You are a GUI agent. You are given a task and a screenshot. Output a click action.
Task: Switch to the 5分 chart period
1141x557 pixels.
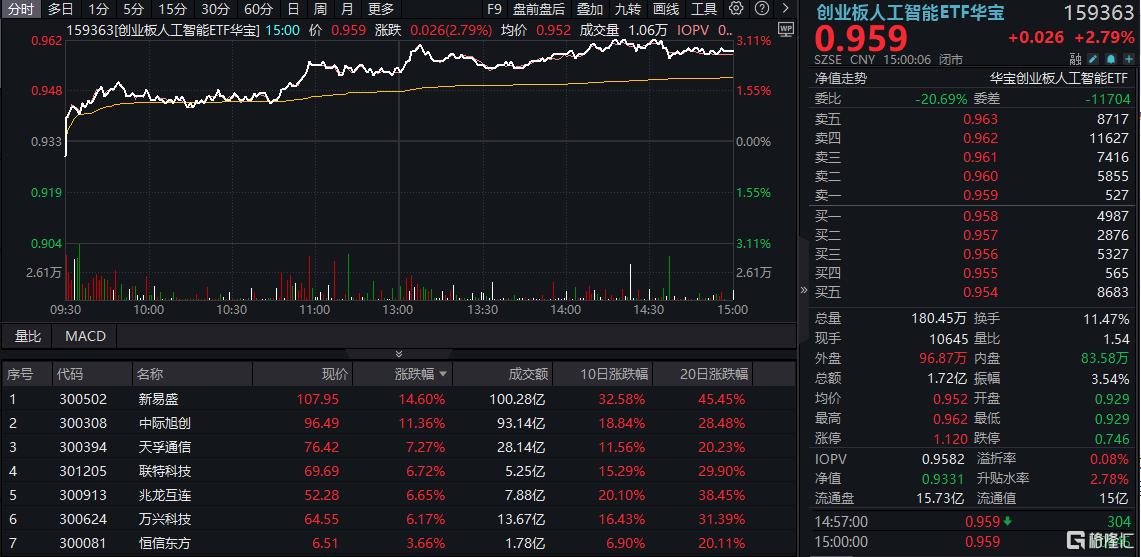(x=133, y=9)
